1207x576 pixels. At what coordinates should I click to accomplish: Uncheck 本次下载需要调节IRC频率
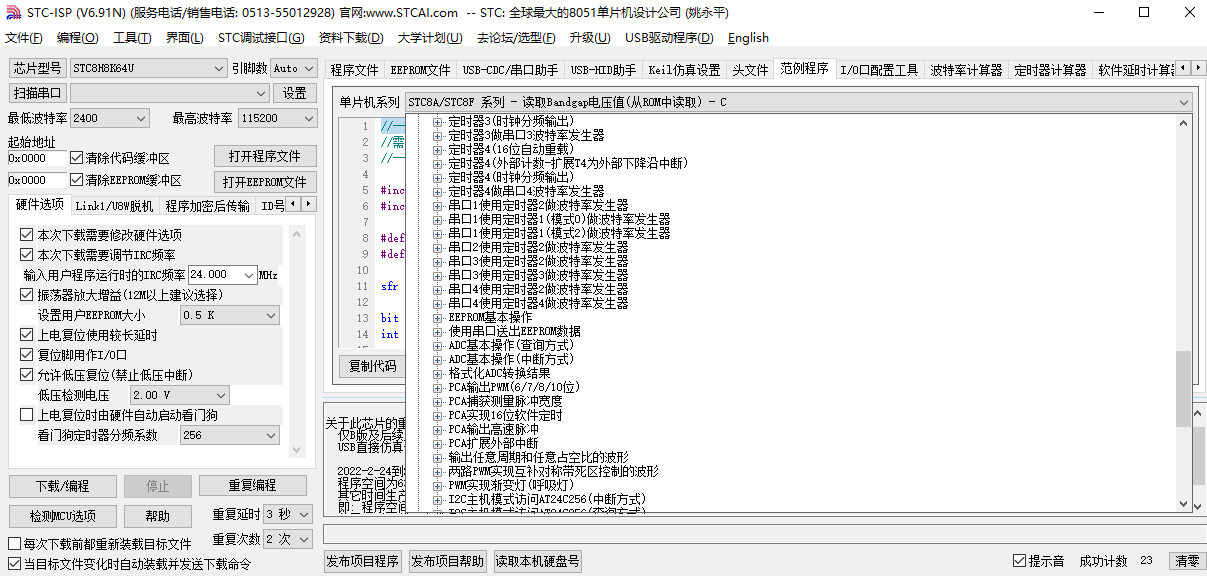click(27, 255)
